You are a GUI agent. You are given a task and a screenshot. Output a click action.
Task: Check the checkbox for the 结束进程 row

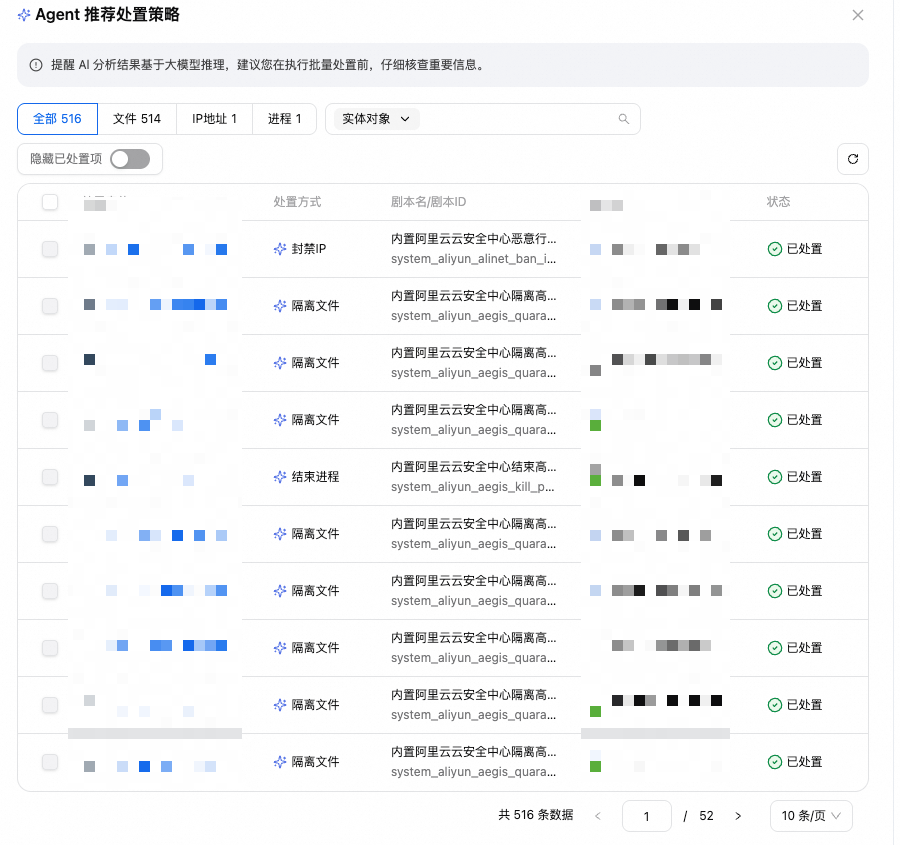pyautogui.click(x=50, y=476)
